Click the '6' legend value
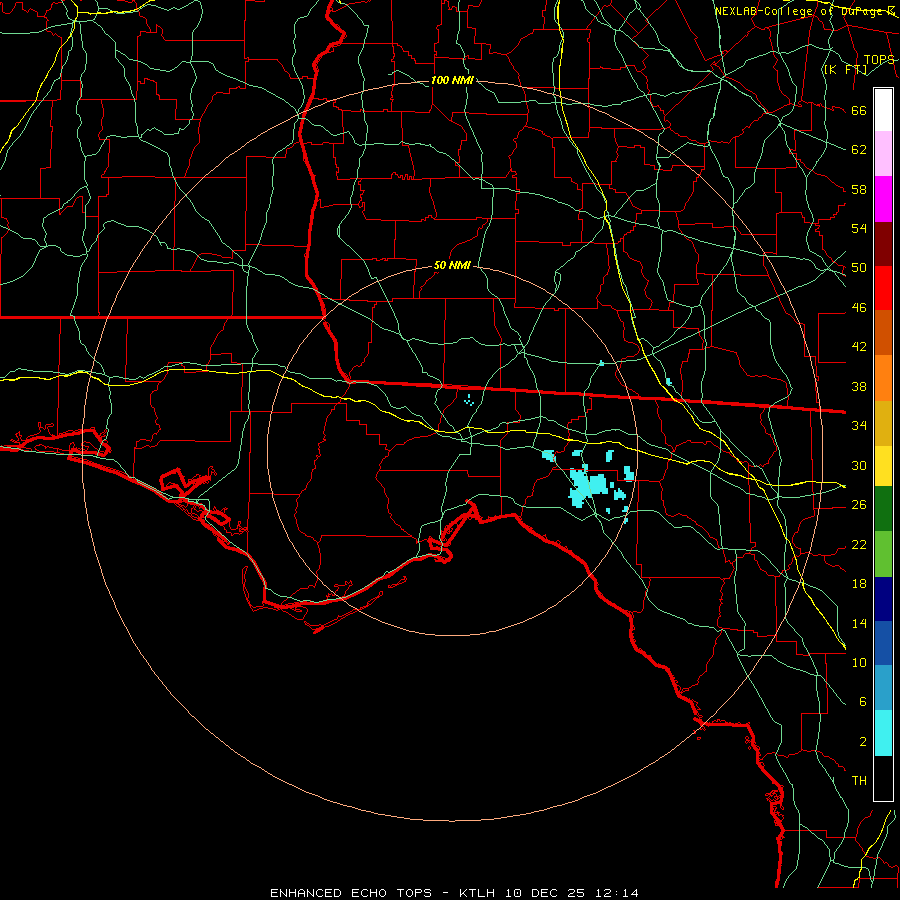The width and height of the screenshot is (900, 900). point(862,702)
